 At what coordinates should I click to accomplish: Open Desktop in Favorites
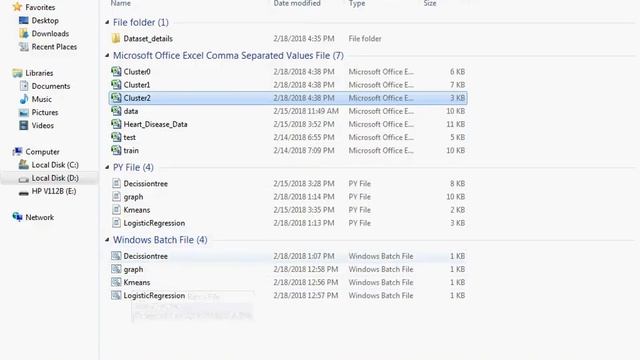coord(45,20)
